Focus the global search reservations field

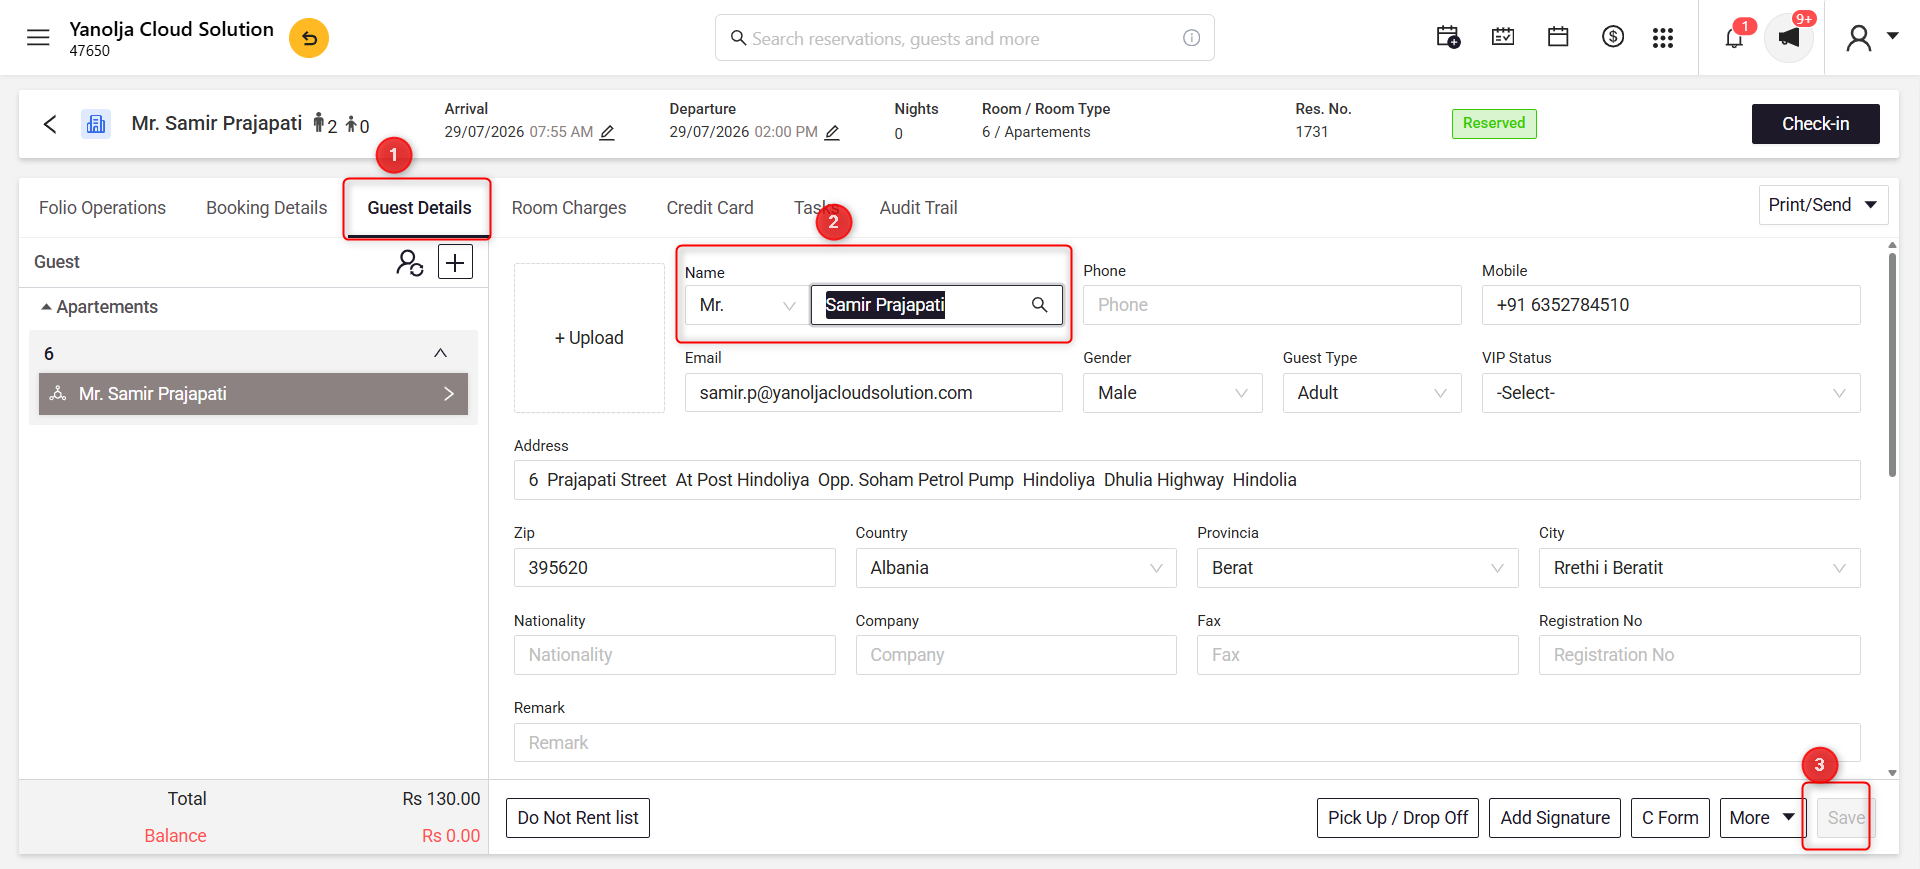click(965, 38)
